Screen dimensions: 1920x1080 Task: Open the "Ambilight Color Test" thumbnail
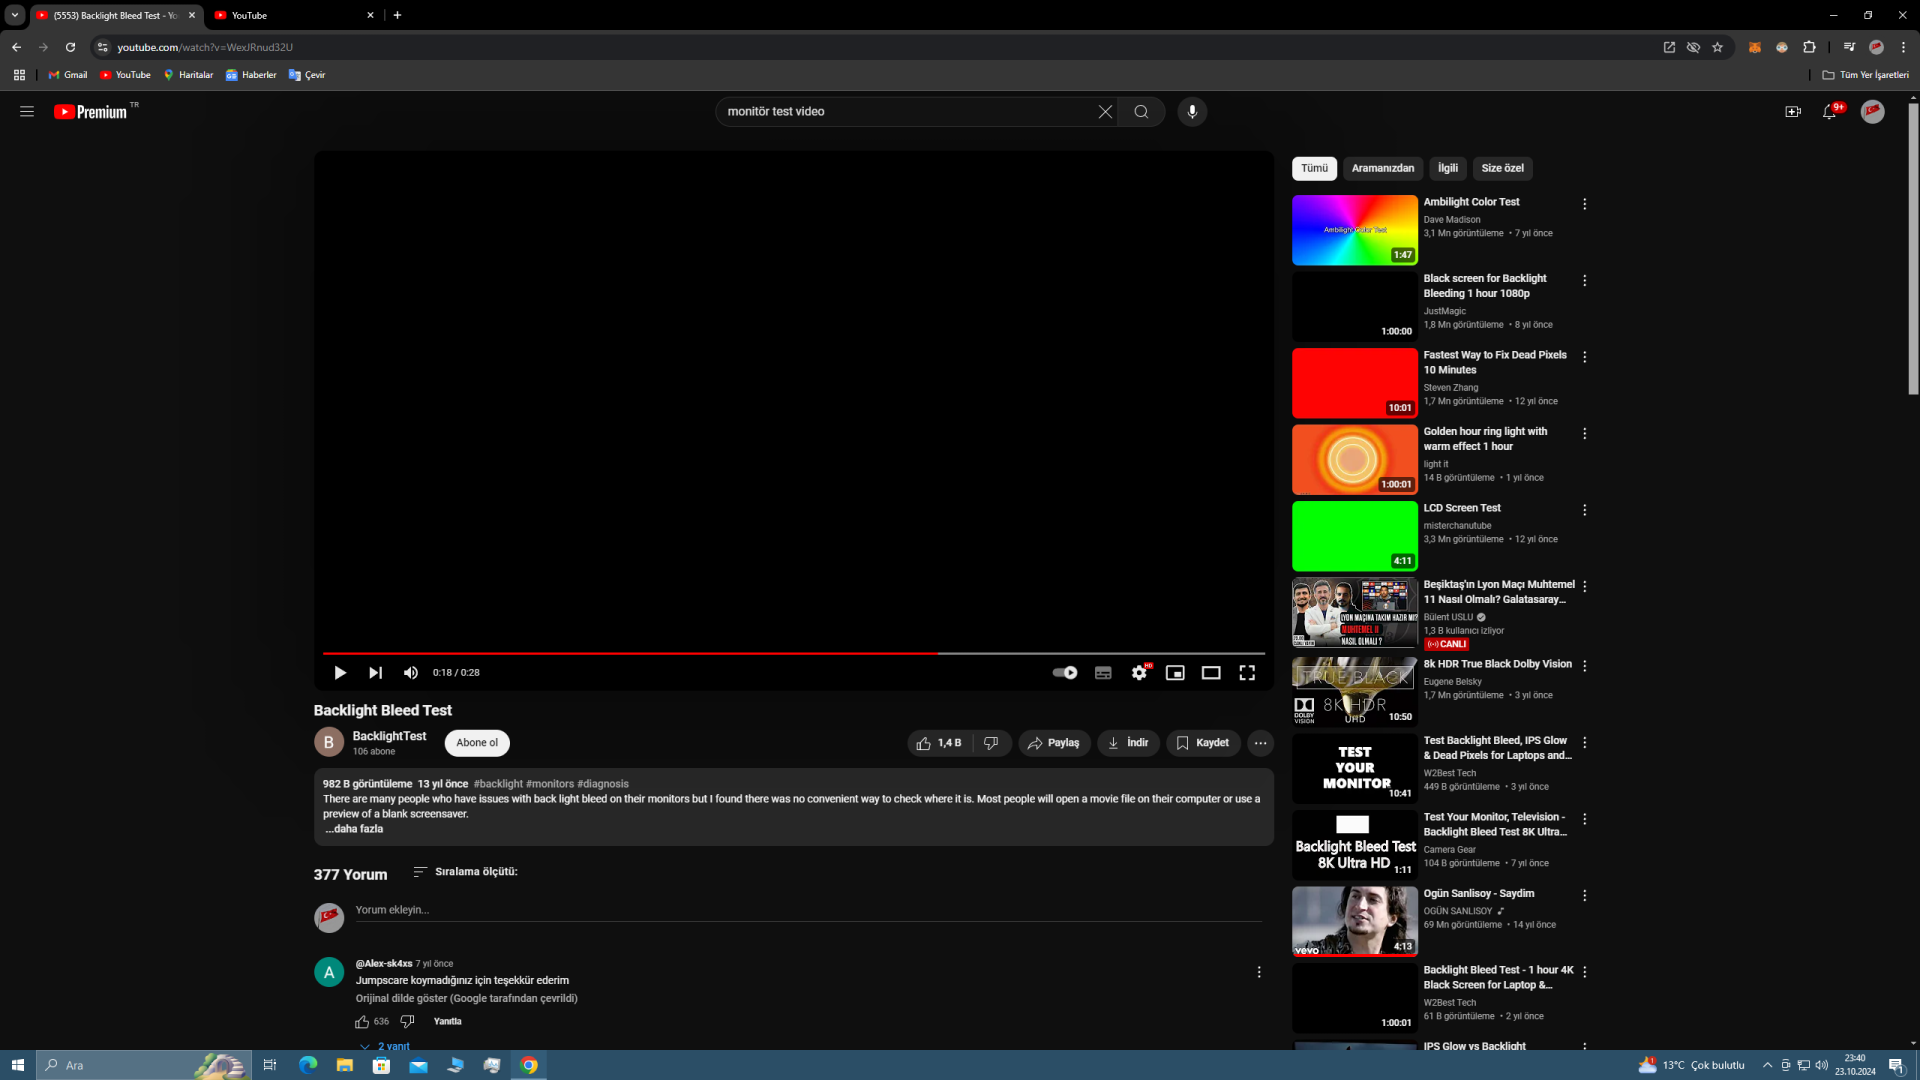tap(1354, 230)
